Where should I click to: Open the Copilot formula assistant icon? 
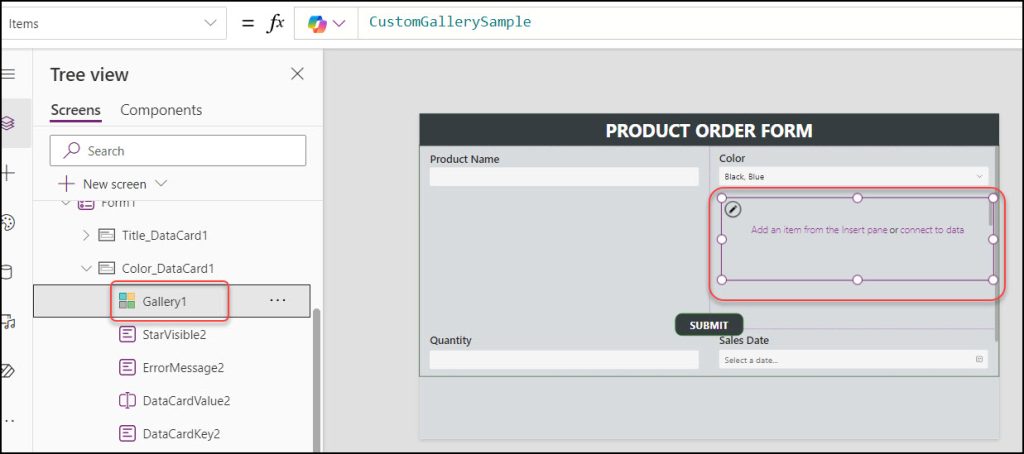[x=317, y=24]
